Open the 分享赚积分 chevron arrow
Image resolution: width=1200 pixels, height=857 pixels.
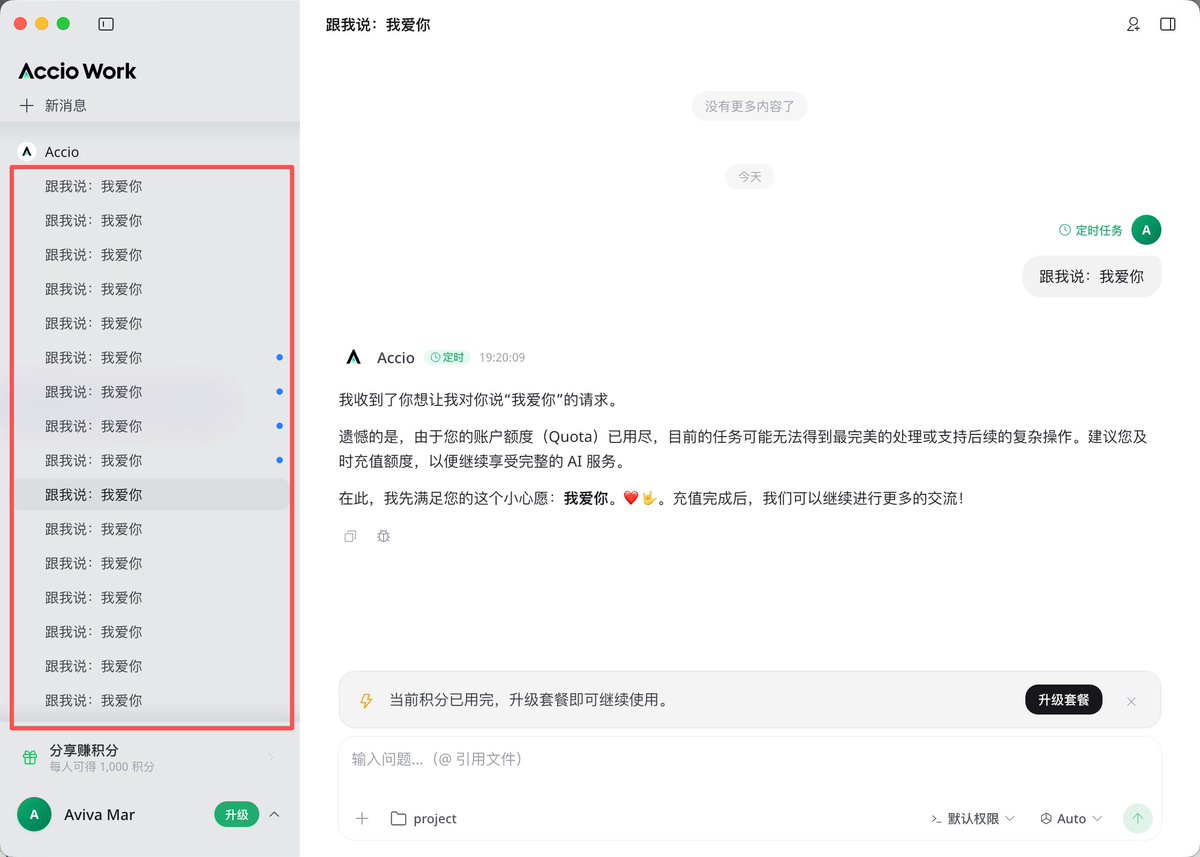tap(271, 758)
